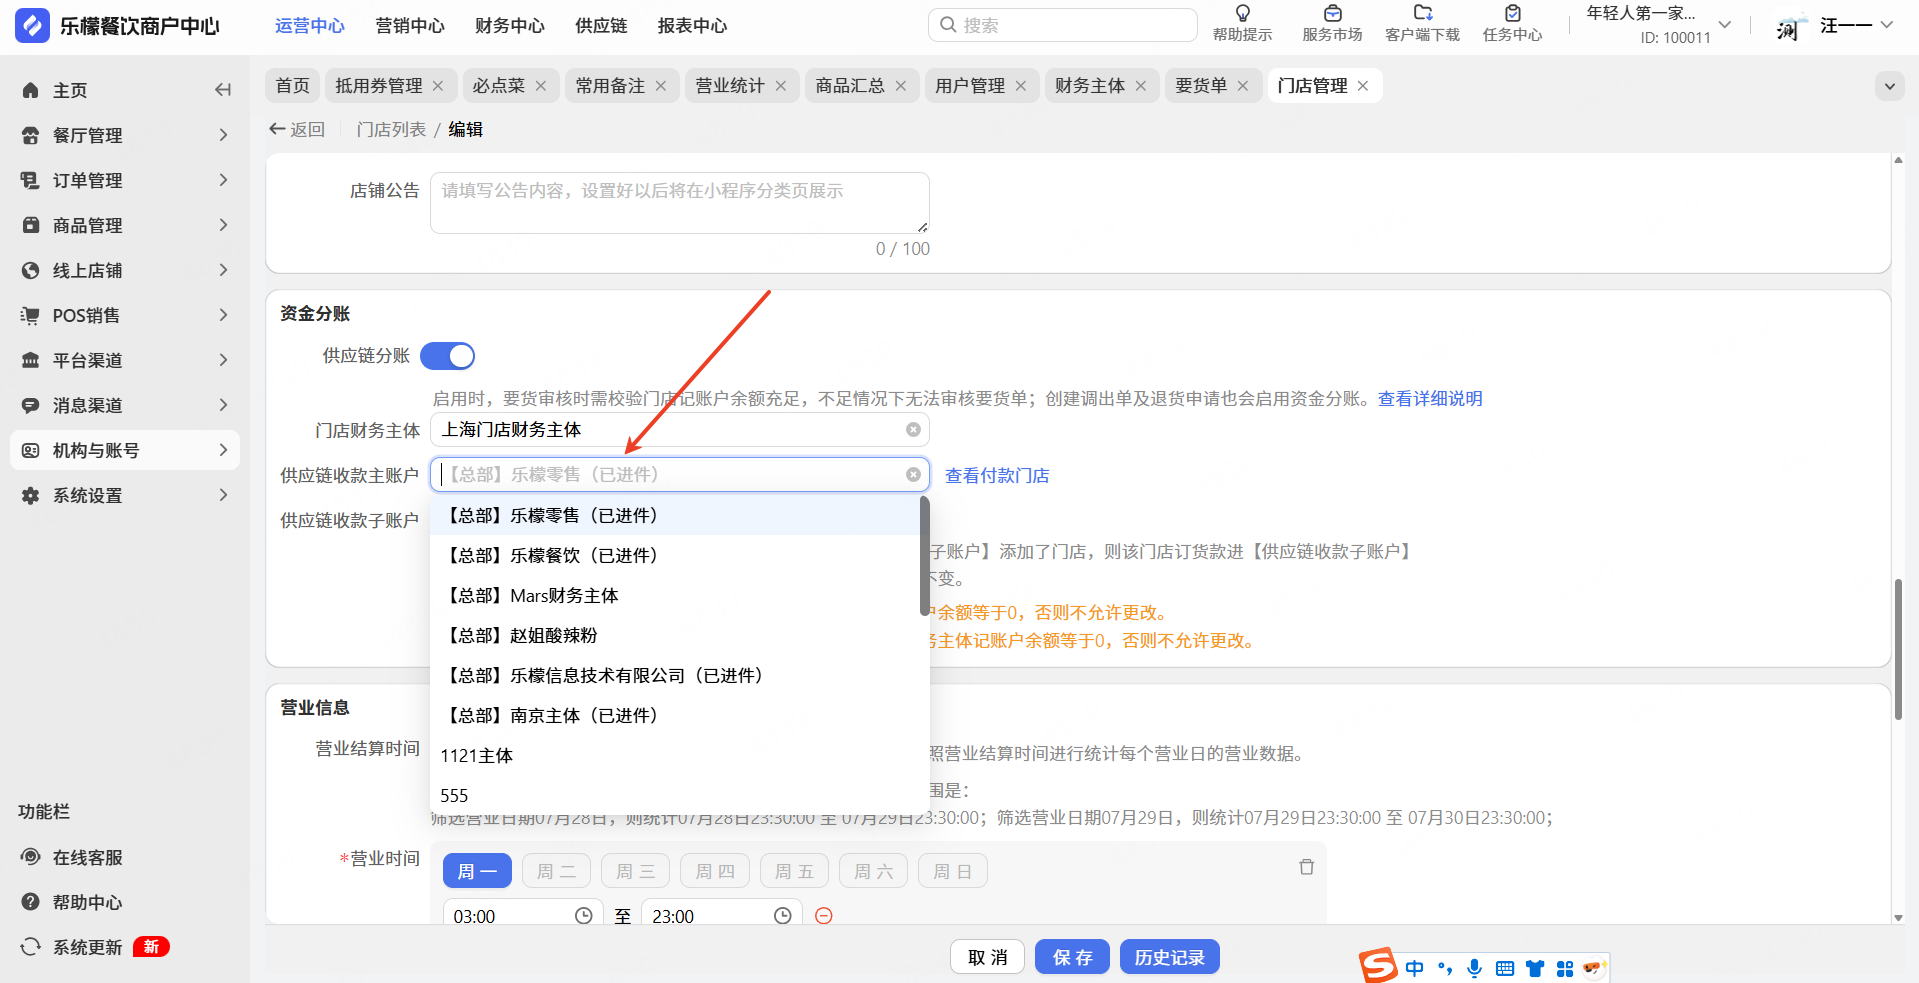The height and width of the screenshot is (983, 1919).
Task: Switch the IME 中 language mode
Action: point(1414,968)
